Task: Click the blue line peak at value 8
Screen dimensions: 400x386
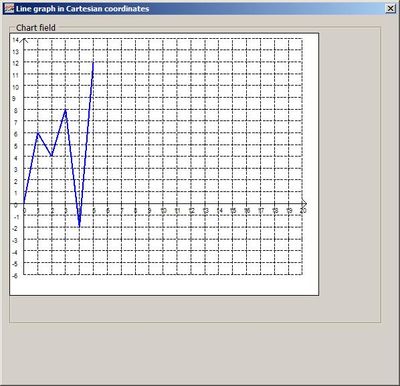Action: 66,110
